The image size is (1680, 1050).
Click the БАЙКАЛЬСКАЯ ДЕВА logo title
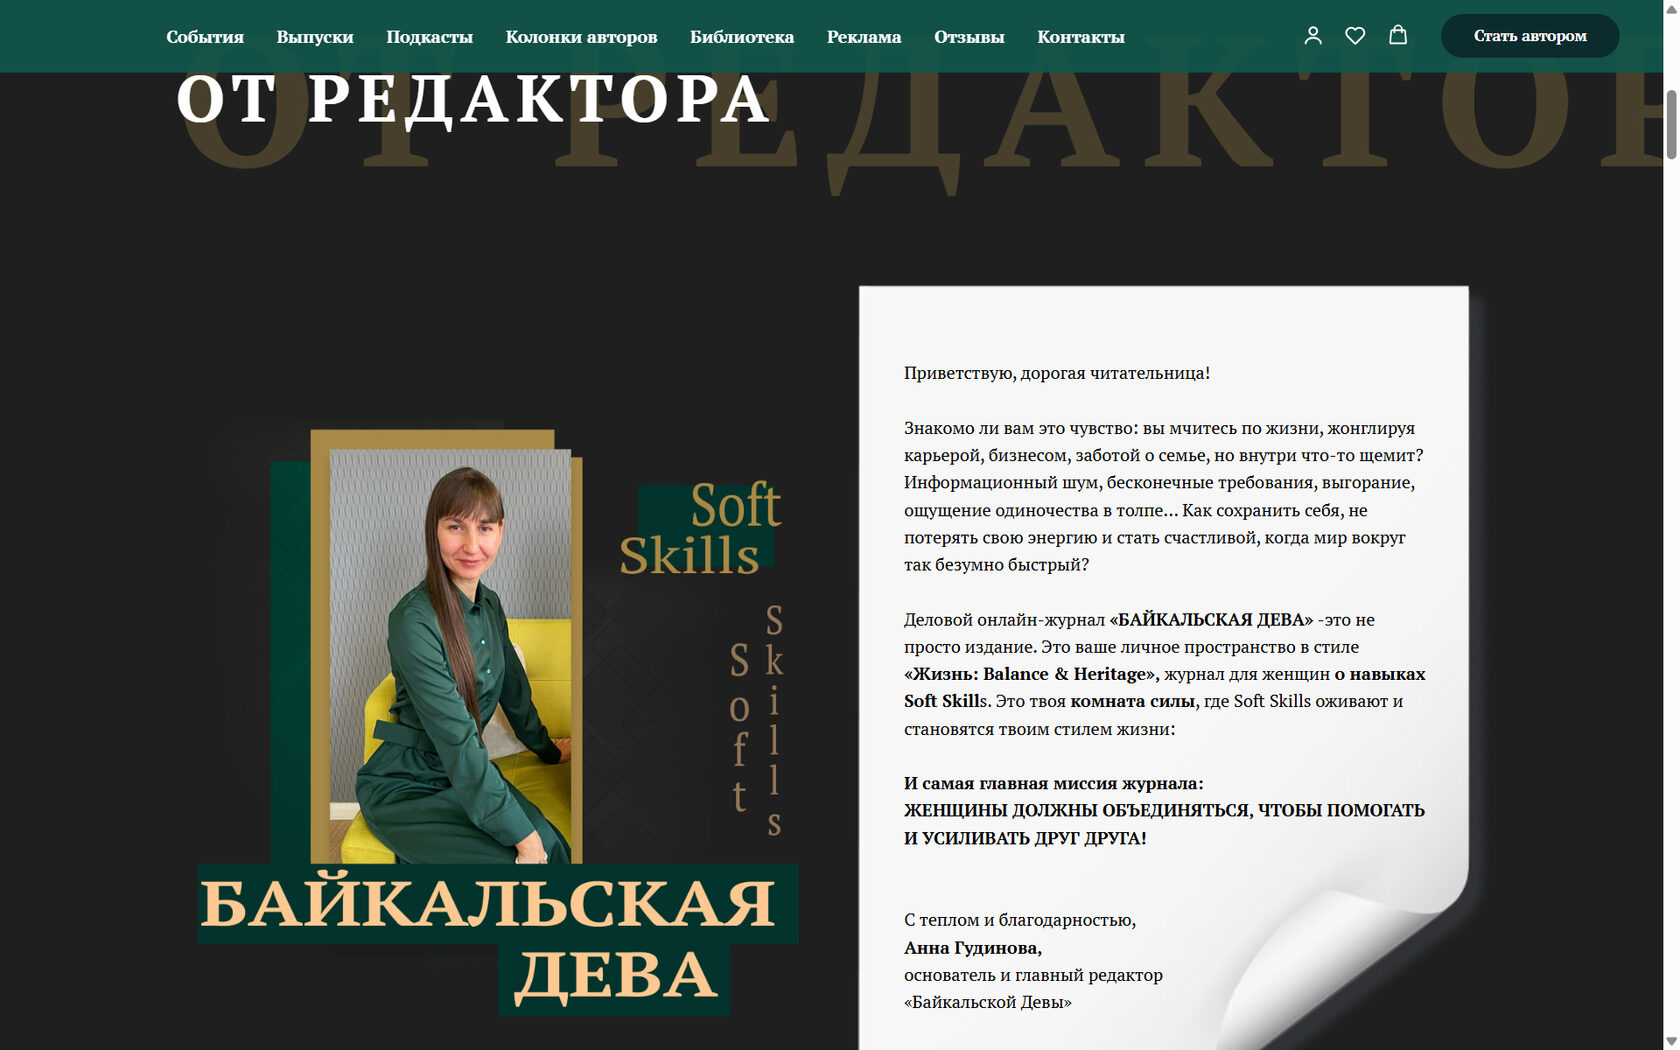498,940
